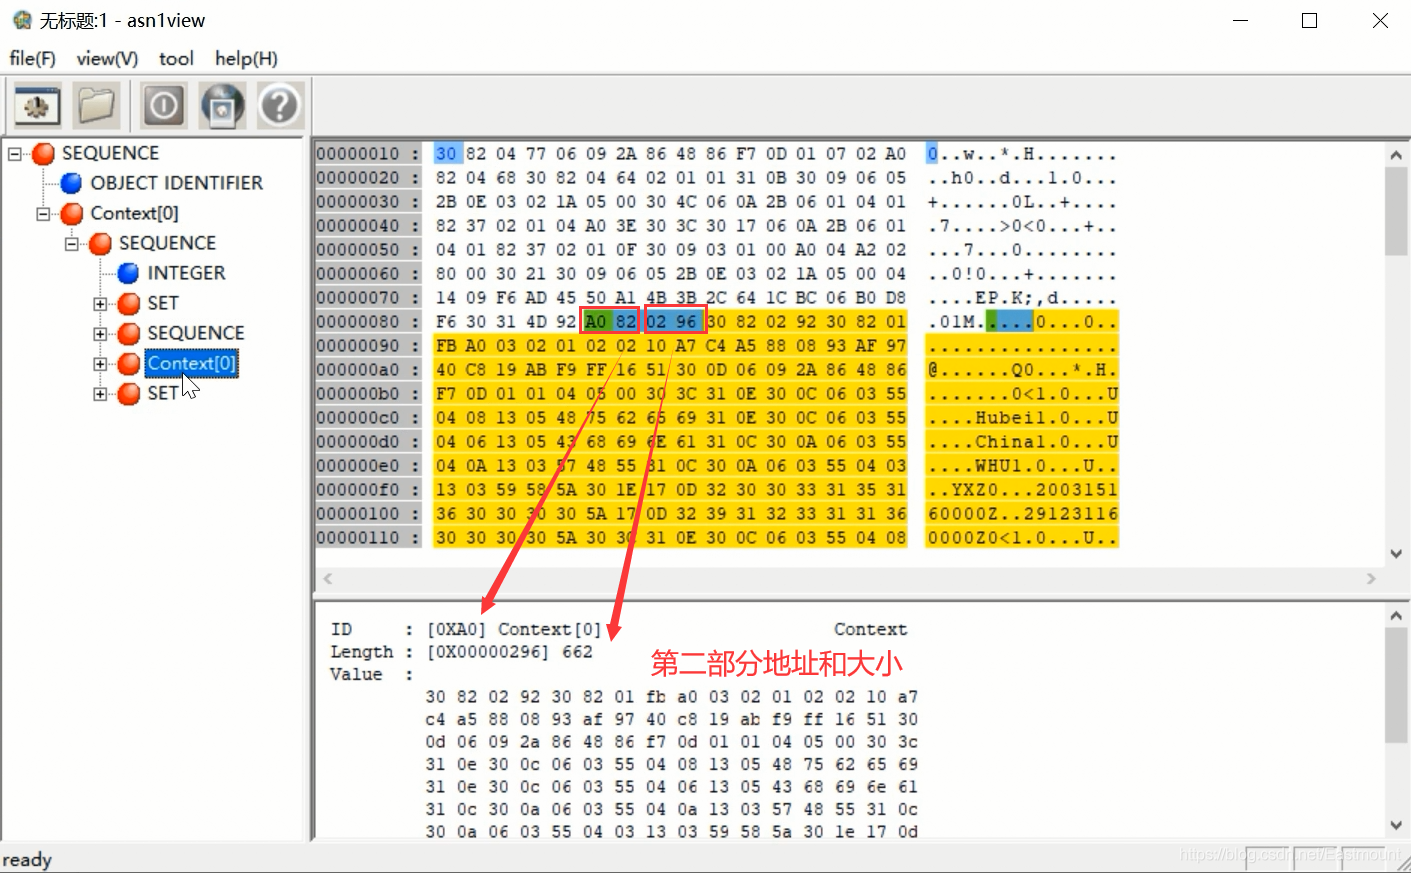Click the hex offset 00000080

click(x=358, y=322)
